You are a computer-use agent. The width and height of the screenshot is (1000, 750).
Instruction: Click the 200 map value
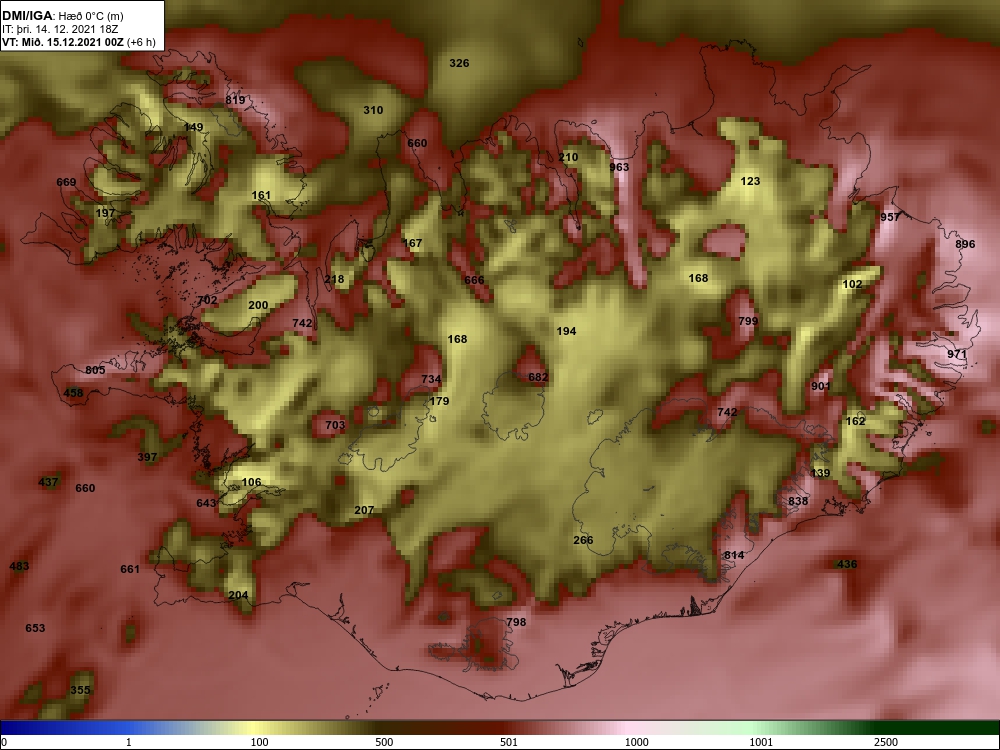258,305
